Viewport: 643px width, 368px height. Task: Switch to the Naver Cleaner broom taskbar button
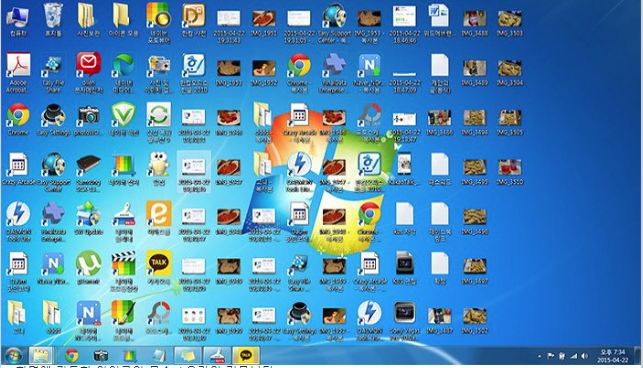point(217,355)
